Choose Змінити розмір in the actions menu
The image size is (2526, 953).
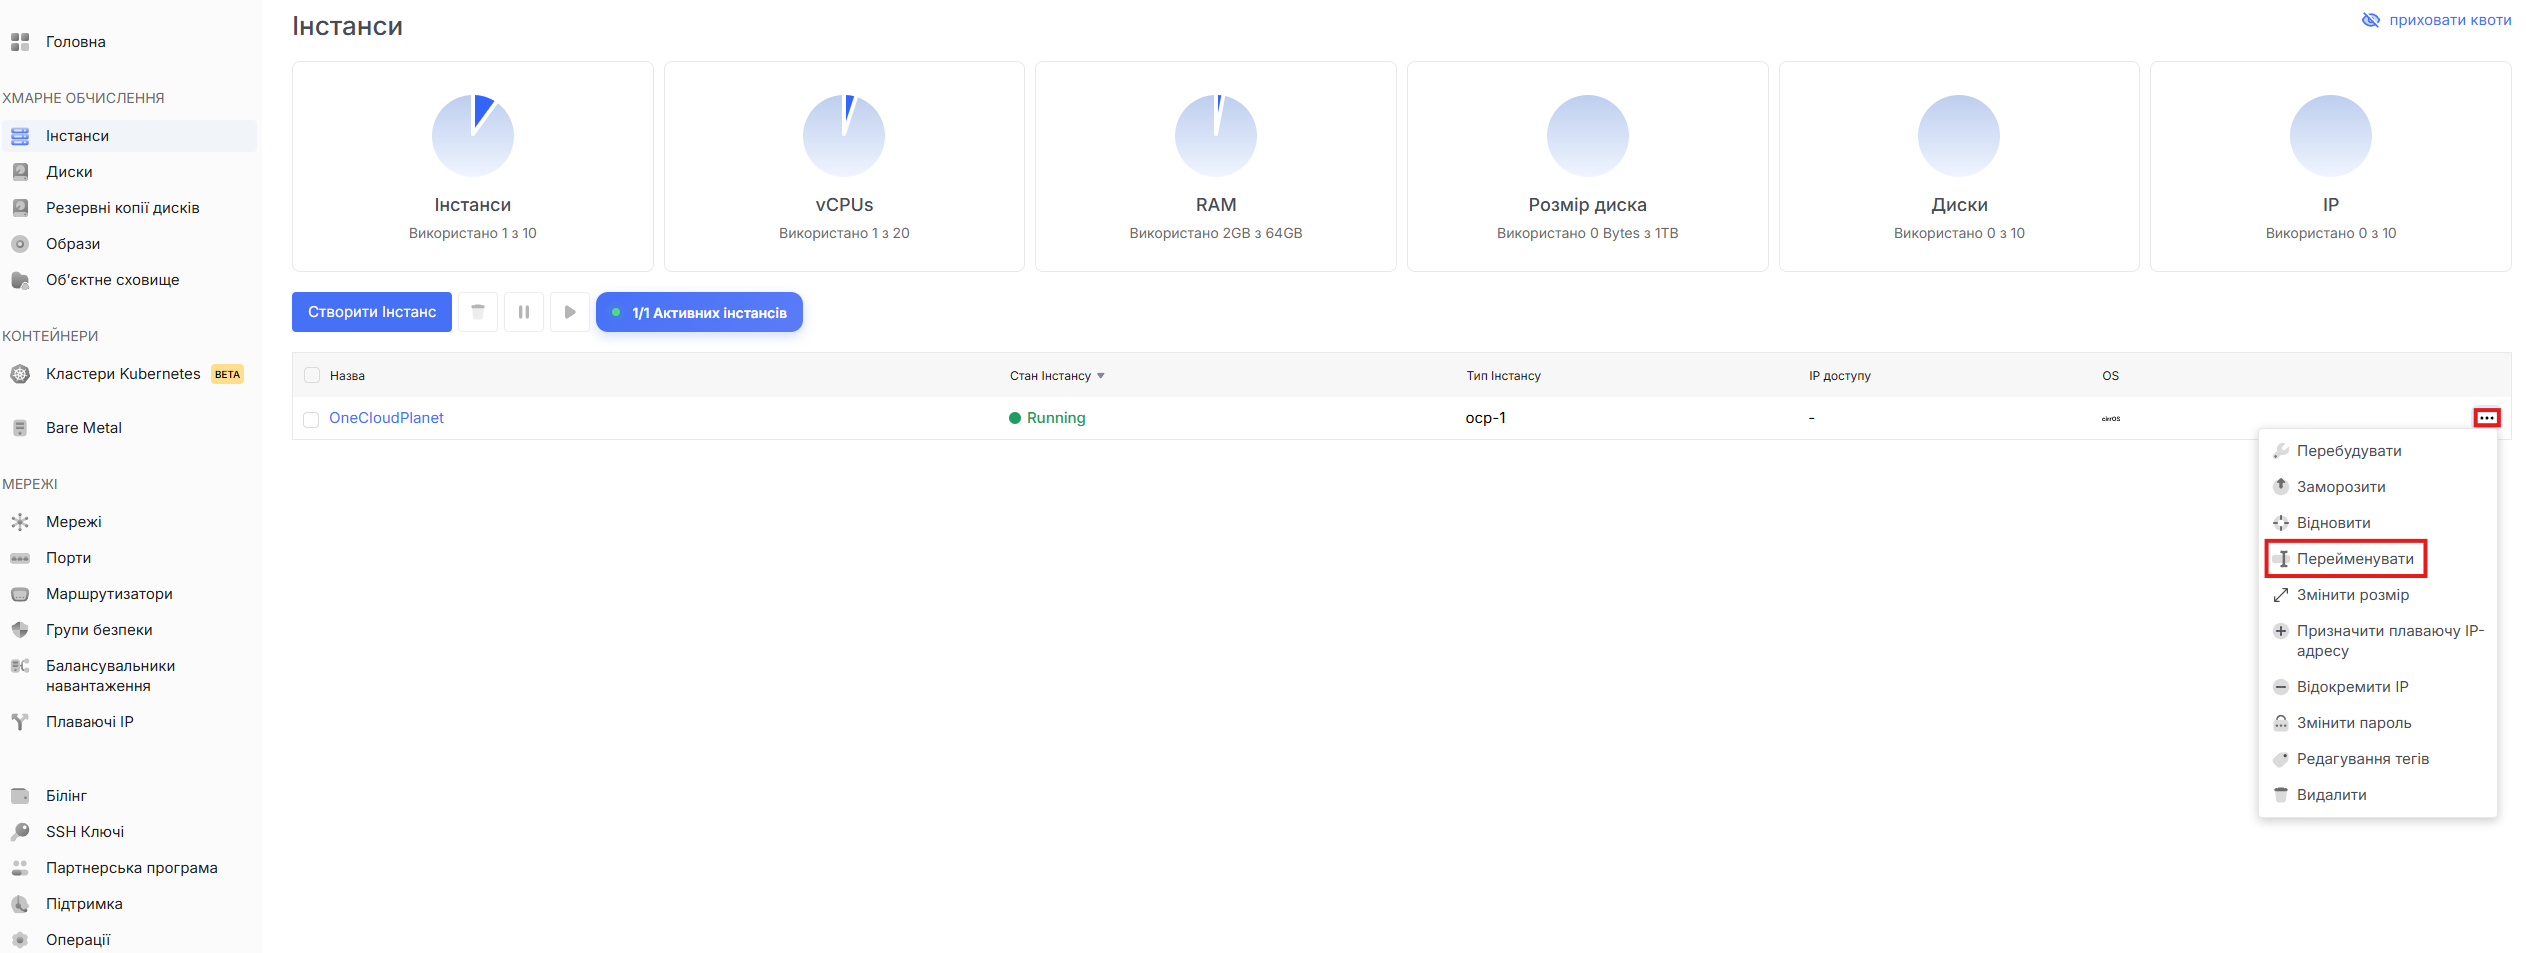click(x=2352, y=595)
